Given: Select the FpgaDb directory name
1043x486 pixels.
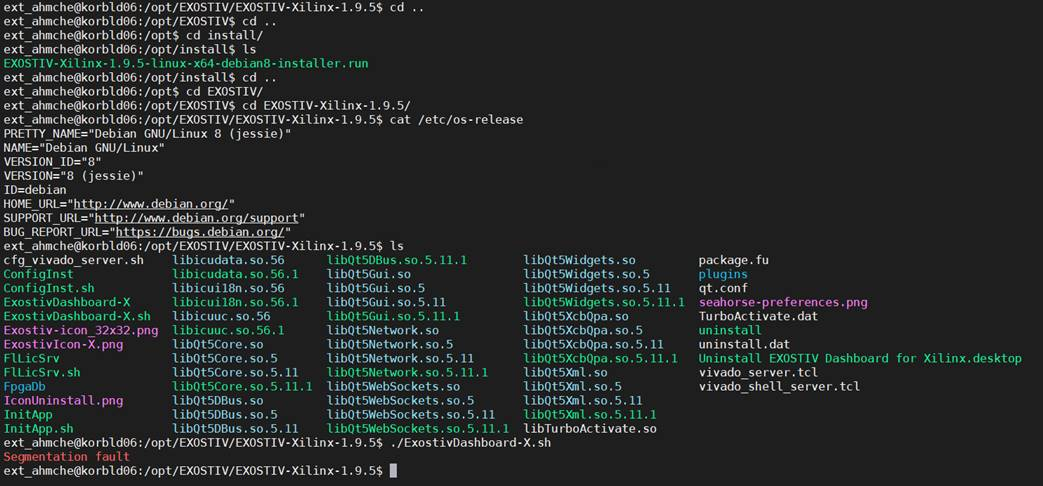Looking at the screenshot, I should coord(25,386).
